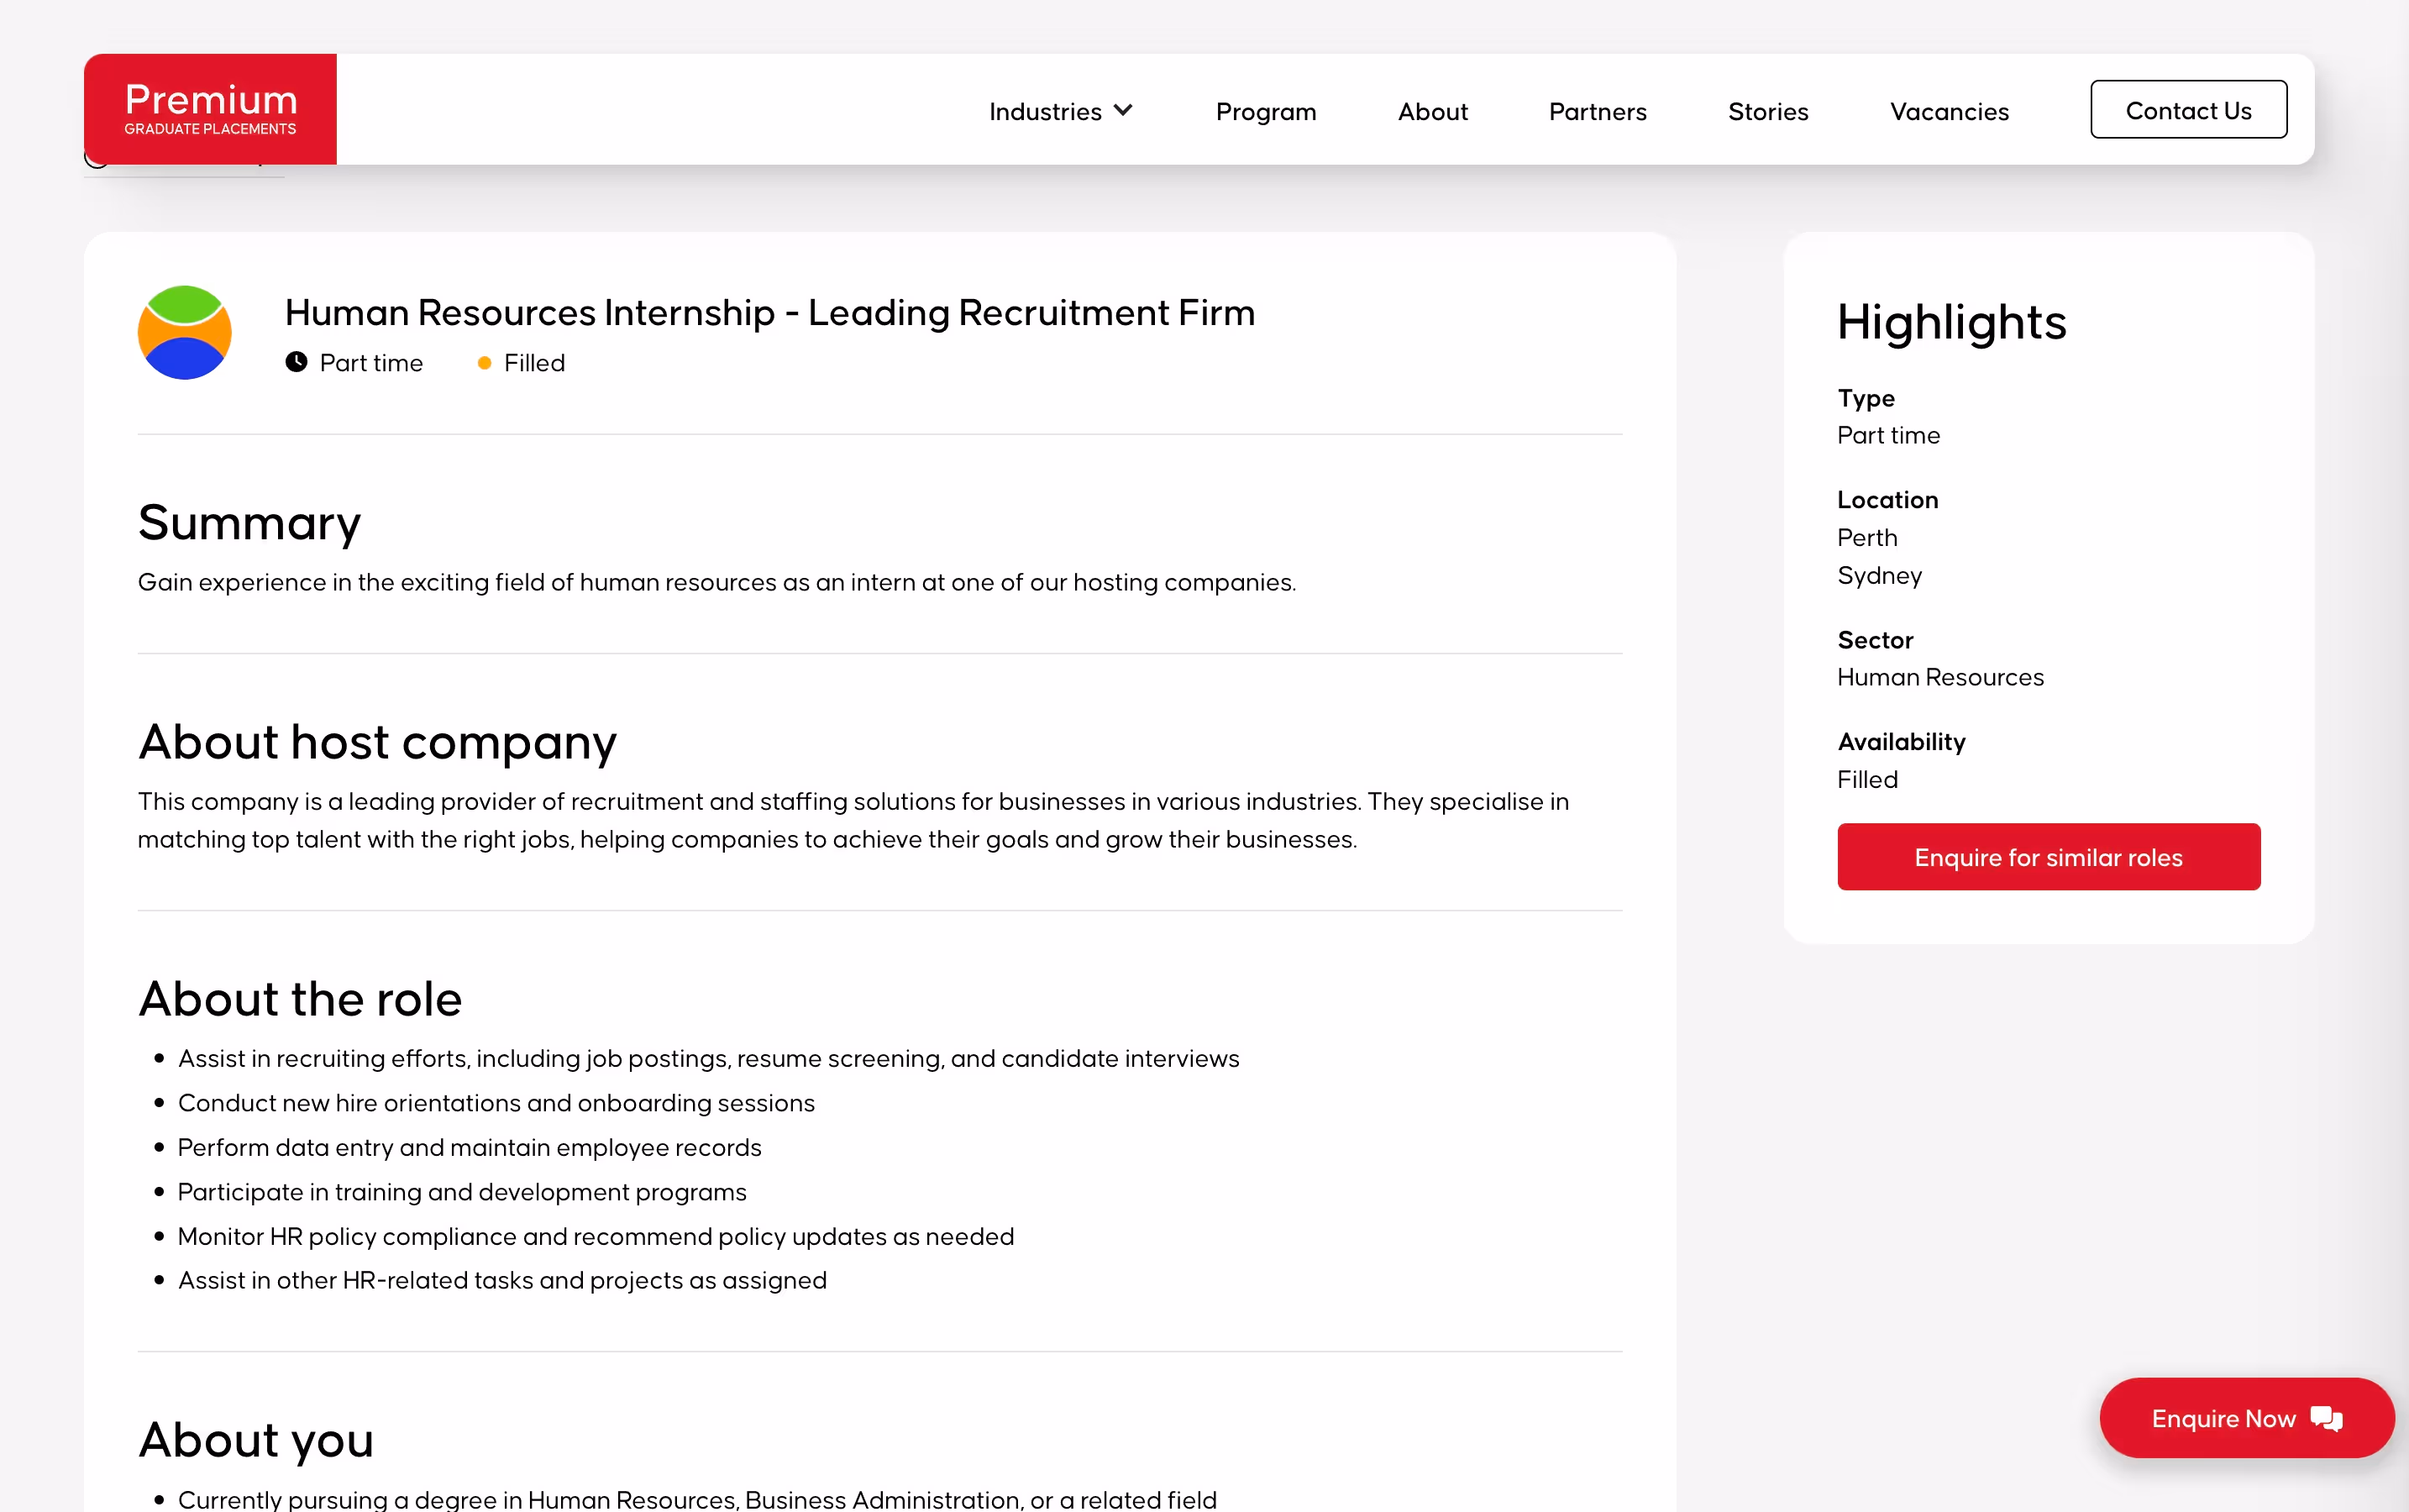The height and width of the screenshot is (1512, 2409).
Task: Click the Enquire Now floating button
Action: (x=2246, y=1418)
